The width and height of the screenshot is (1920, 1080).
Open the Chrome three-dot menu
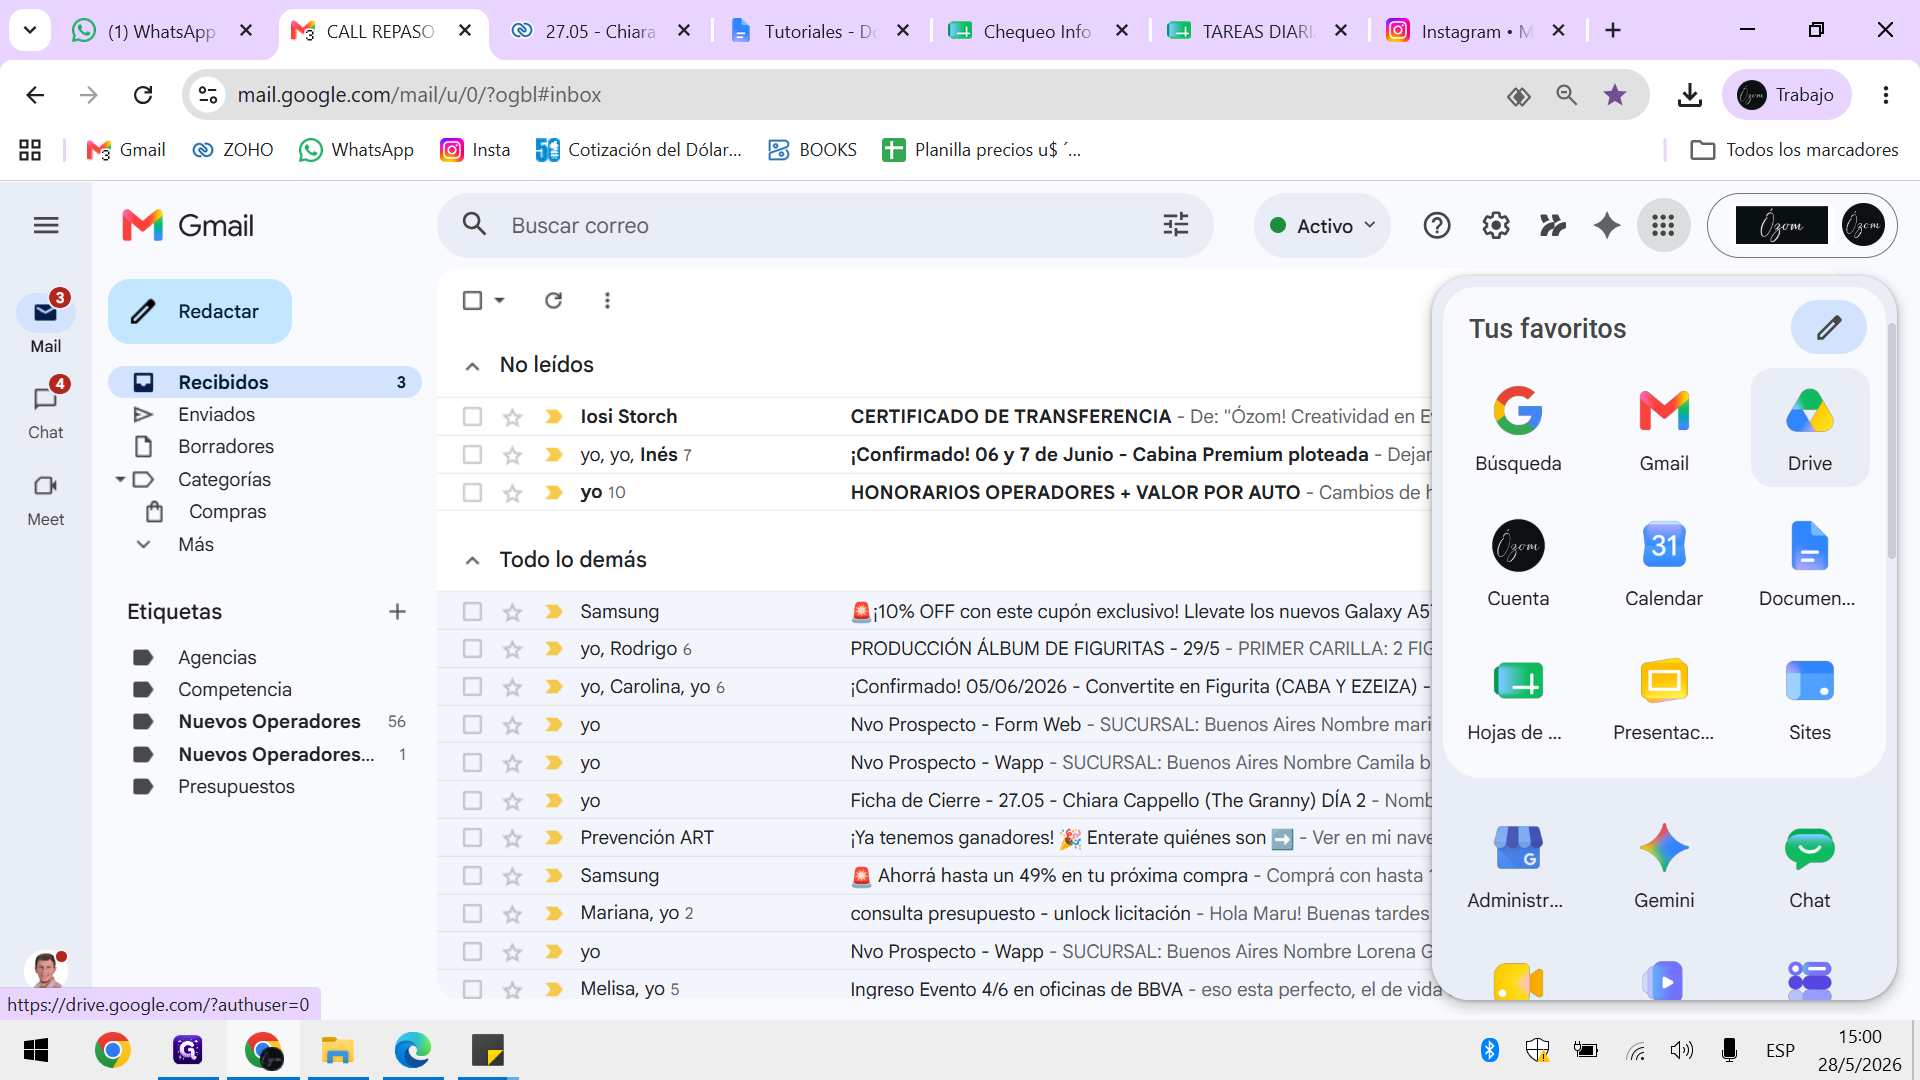pos(1885,95)
